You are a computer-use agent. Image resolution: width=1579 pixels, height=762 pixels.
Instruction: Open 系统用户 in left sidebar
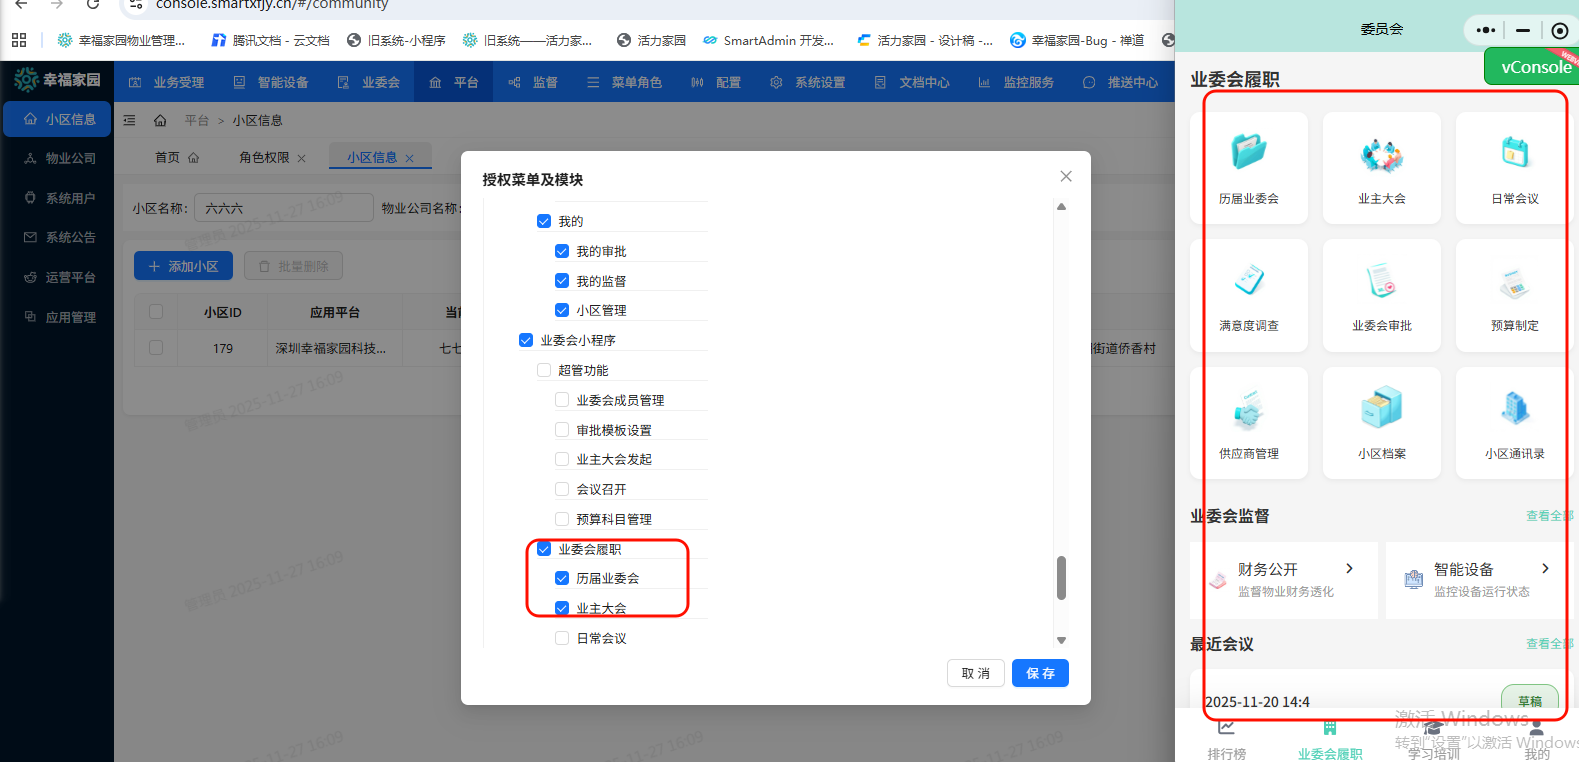tap(58, 198)
